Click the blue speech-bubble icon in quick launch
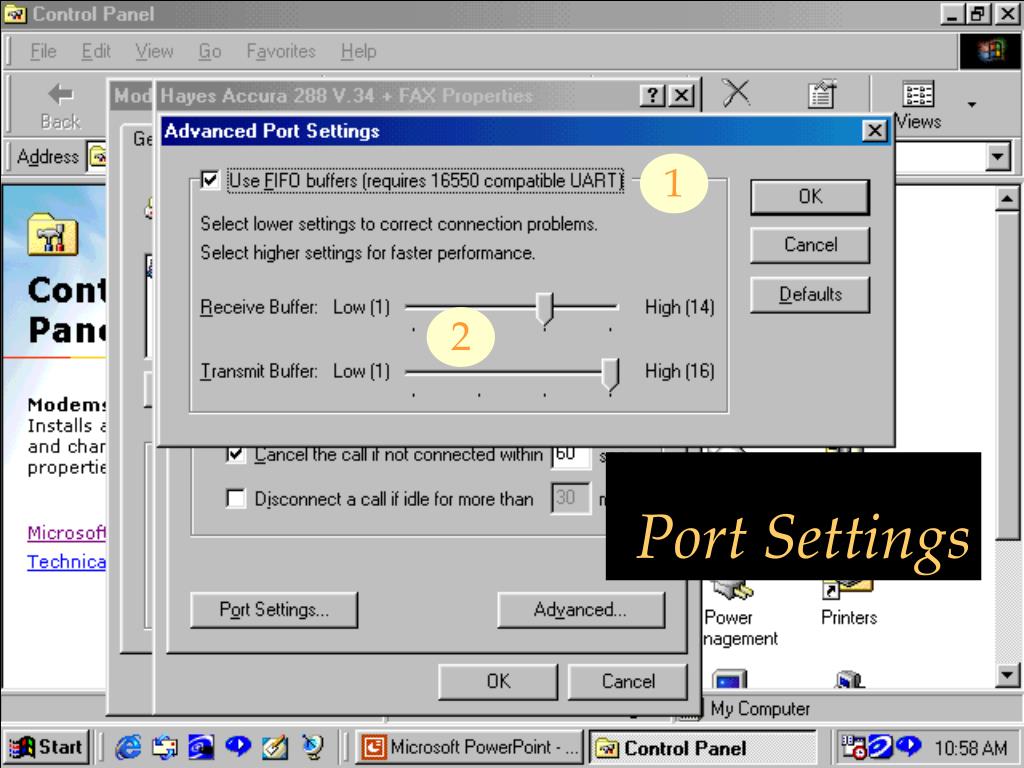 (x=238, y=746)
